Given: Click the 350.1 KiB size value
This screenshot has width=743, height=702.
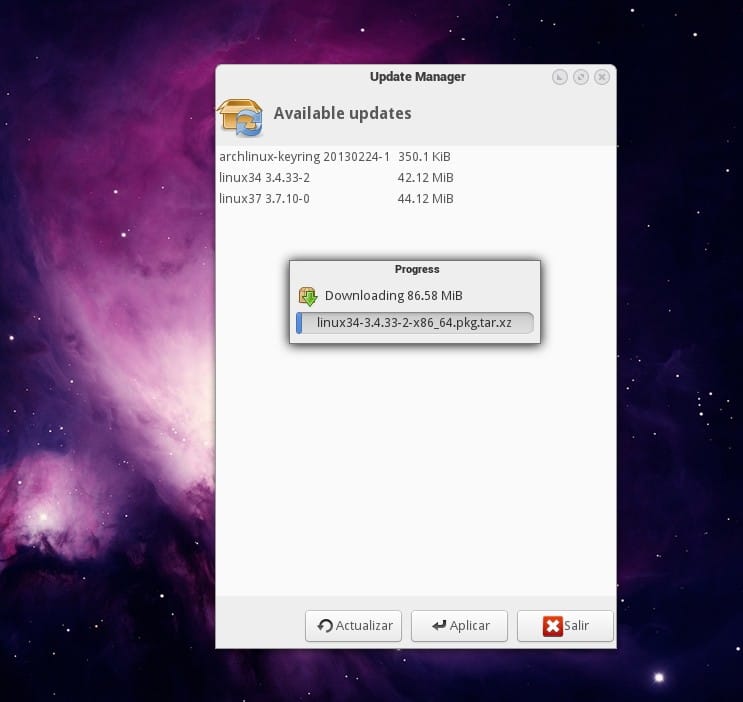Looking at the screenshot, I should [x=424, y=156].
